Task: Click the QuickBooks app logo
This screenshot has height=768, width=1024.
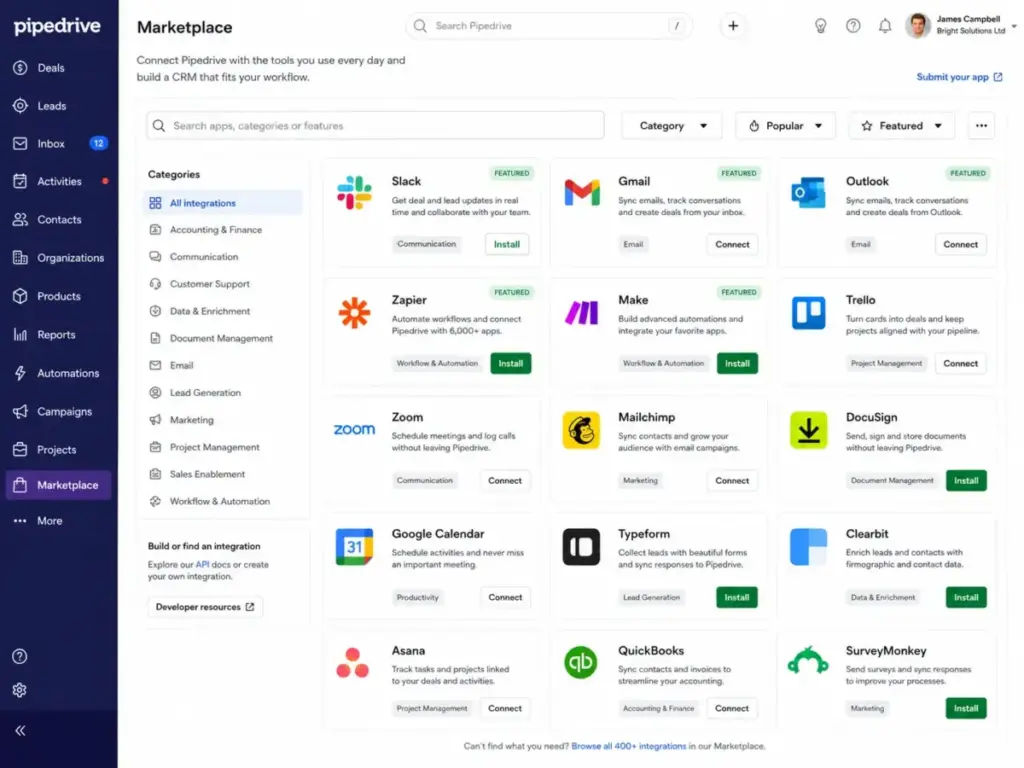Action: pos(581,662)
